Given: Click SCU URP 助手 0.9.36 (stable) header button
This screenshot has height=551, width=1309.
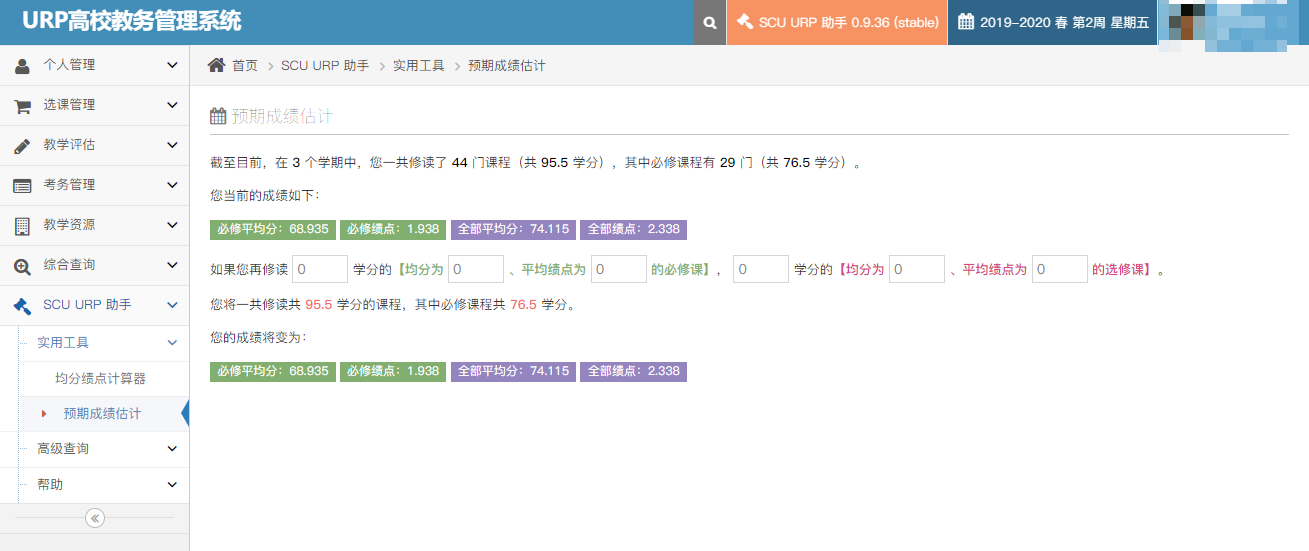Looking at the screenshot, I should point(837,22).
